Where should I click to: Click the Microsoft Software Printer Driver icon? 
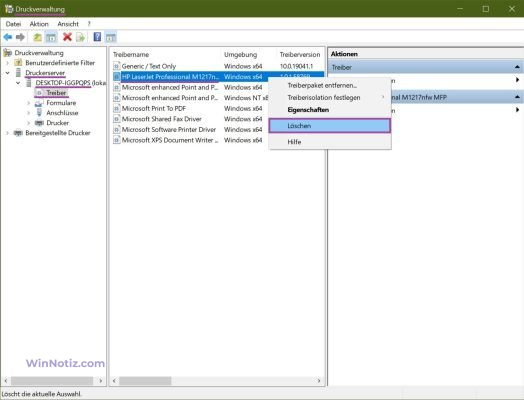coord(116,130)
